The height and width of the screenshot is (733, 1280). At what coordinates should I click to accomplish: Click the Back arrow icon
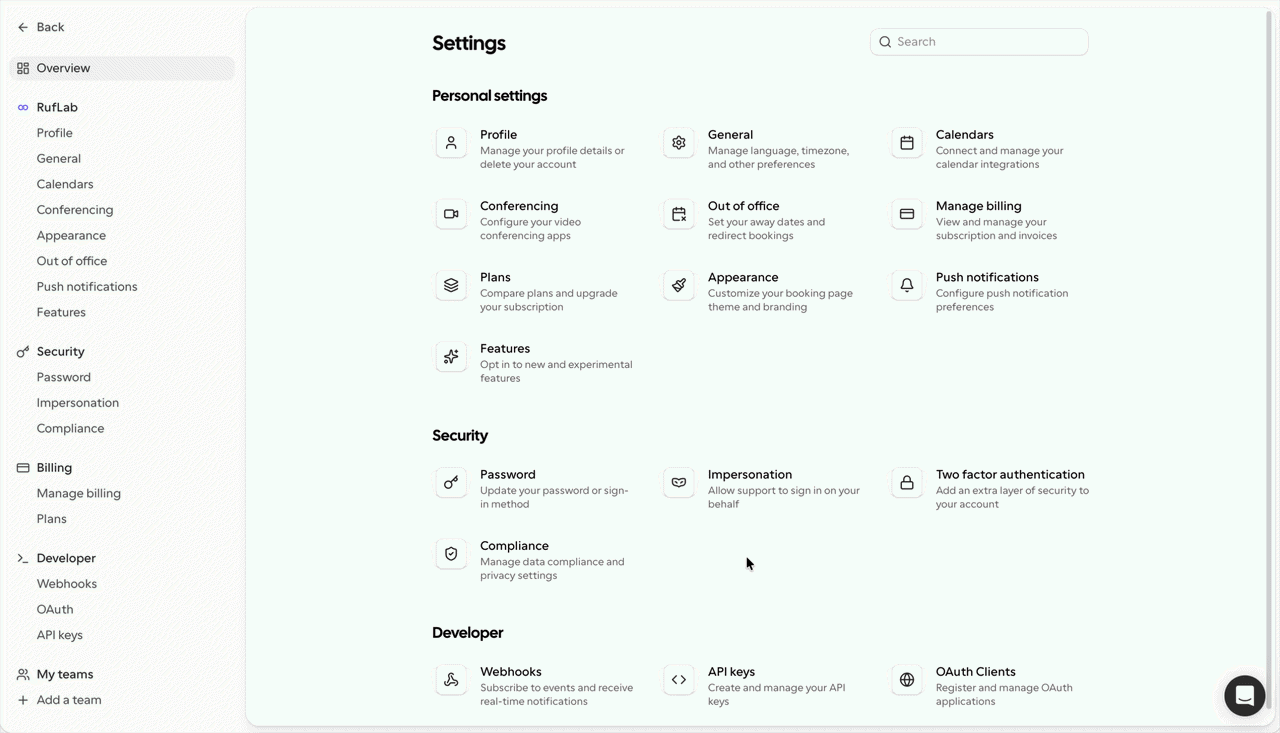(23, 27)
